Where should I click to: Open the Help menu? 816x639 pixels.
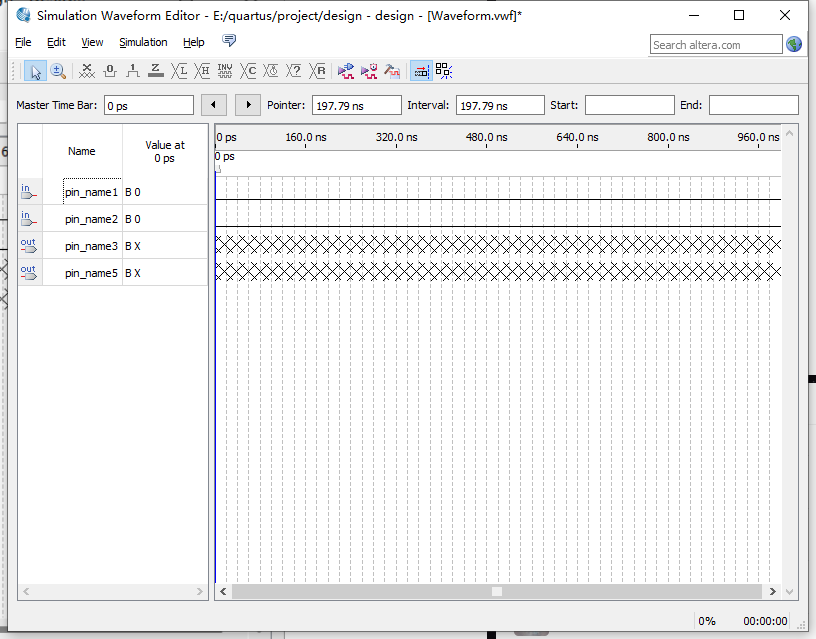(x=194, y=42)
